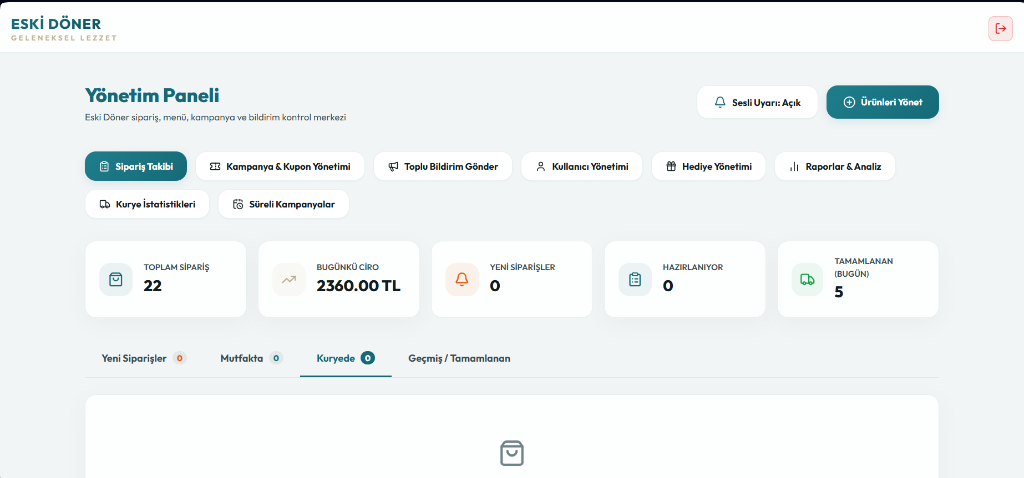Click the 2360.00 TL revenue value

359,286
